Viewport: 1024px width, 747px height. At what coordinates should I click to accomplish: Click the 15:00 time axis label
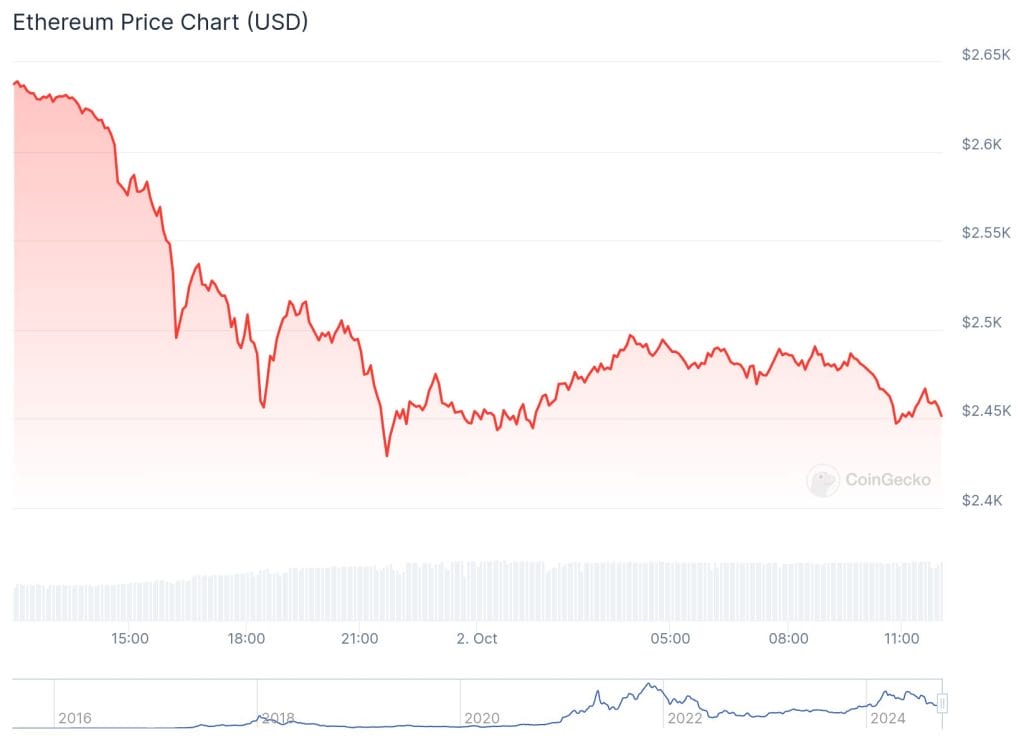point(130,638)
